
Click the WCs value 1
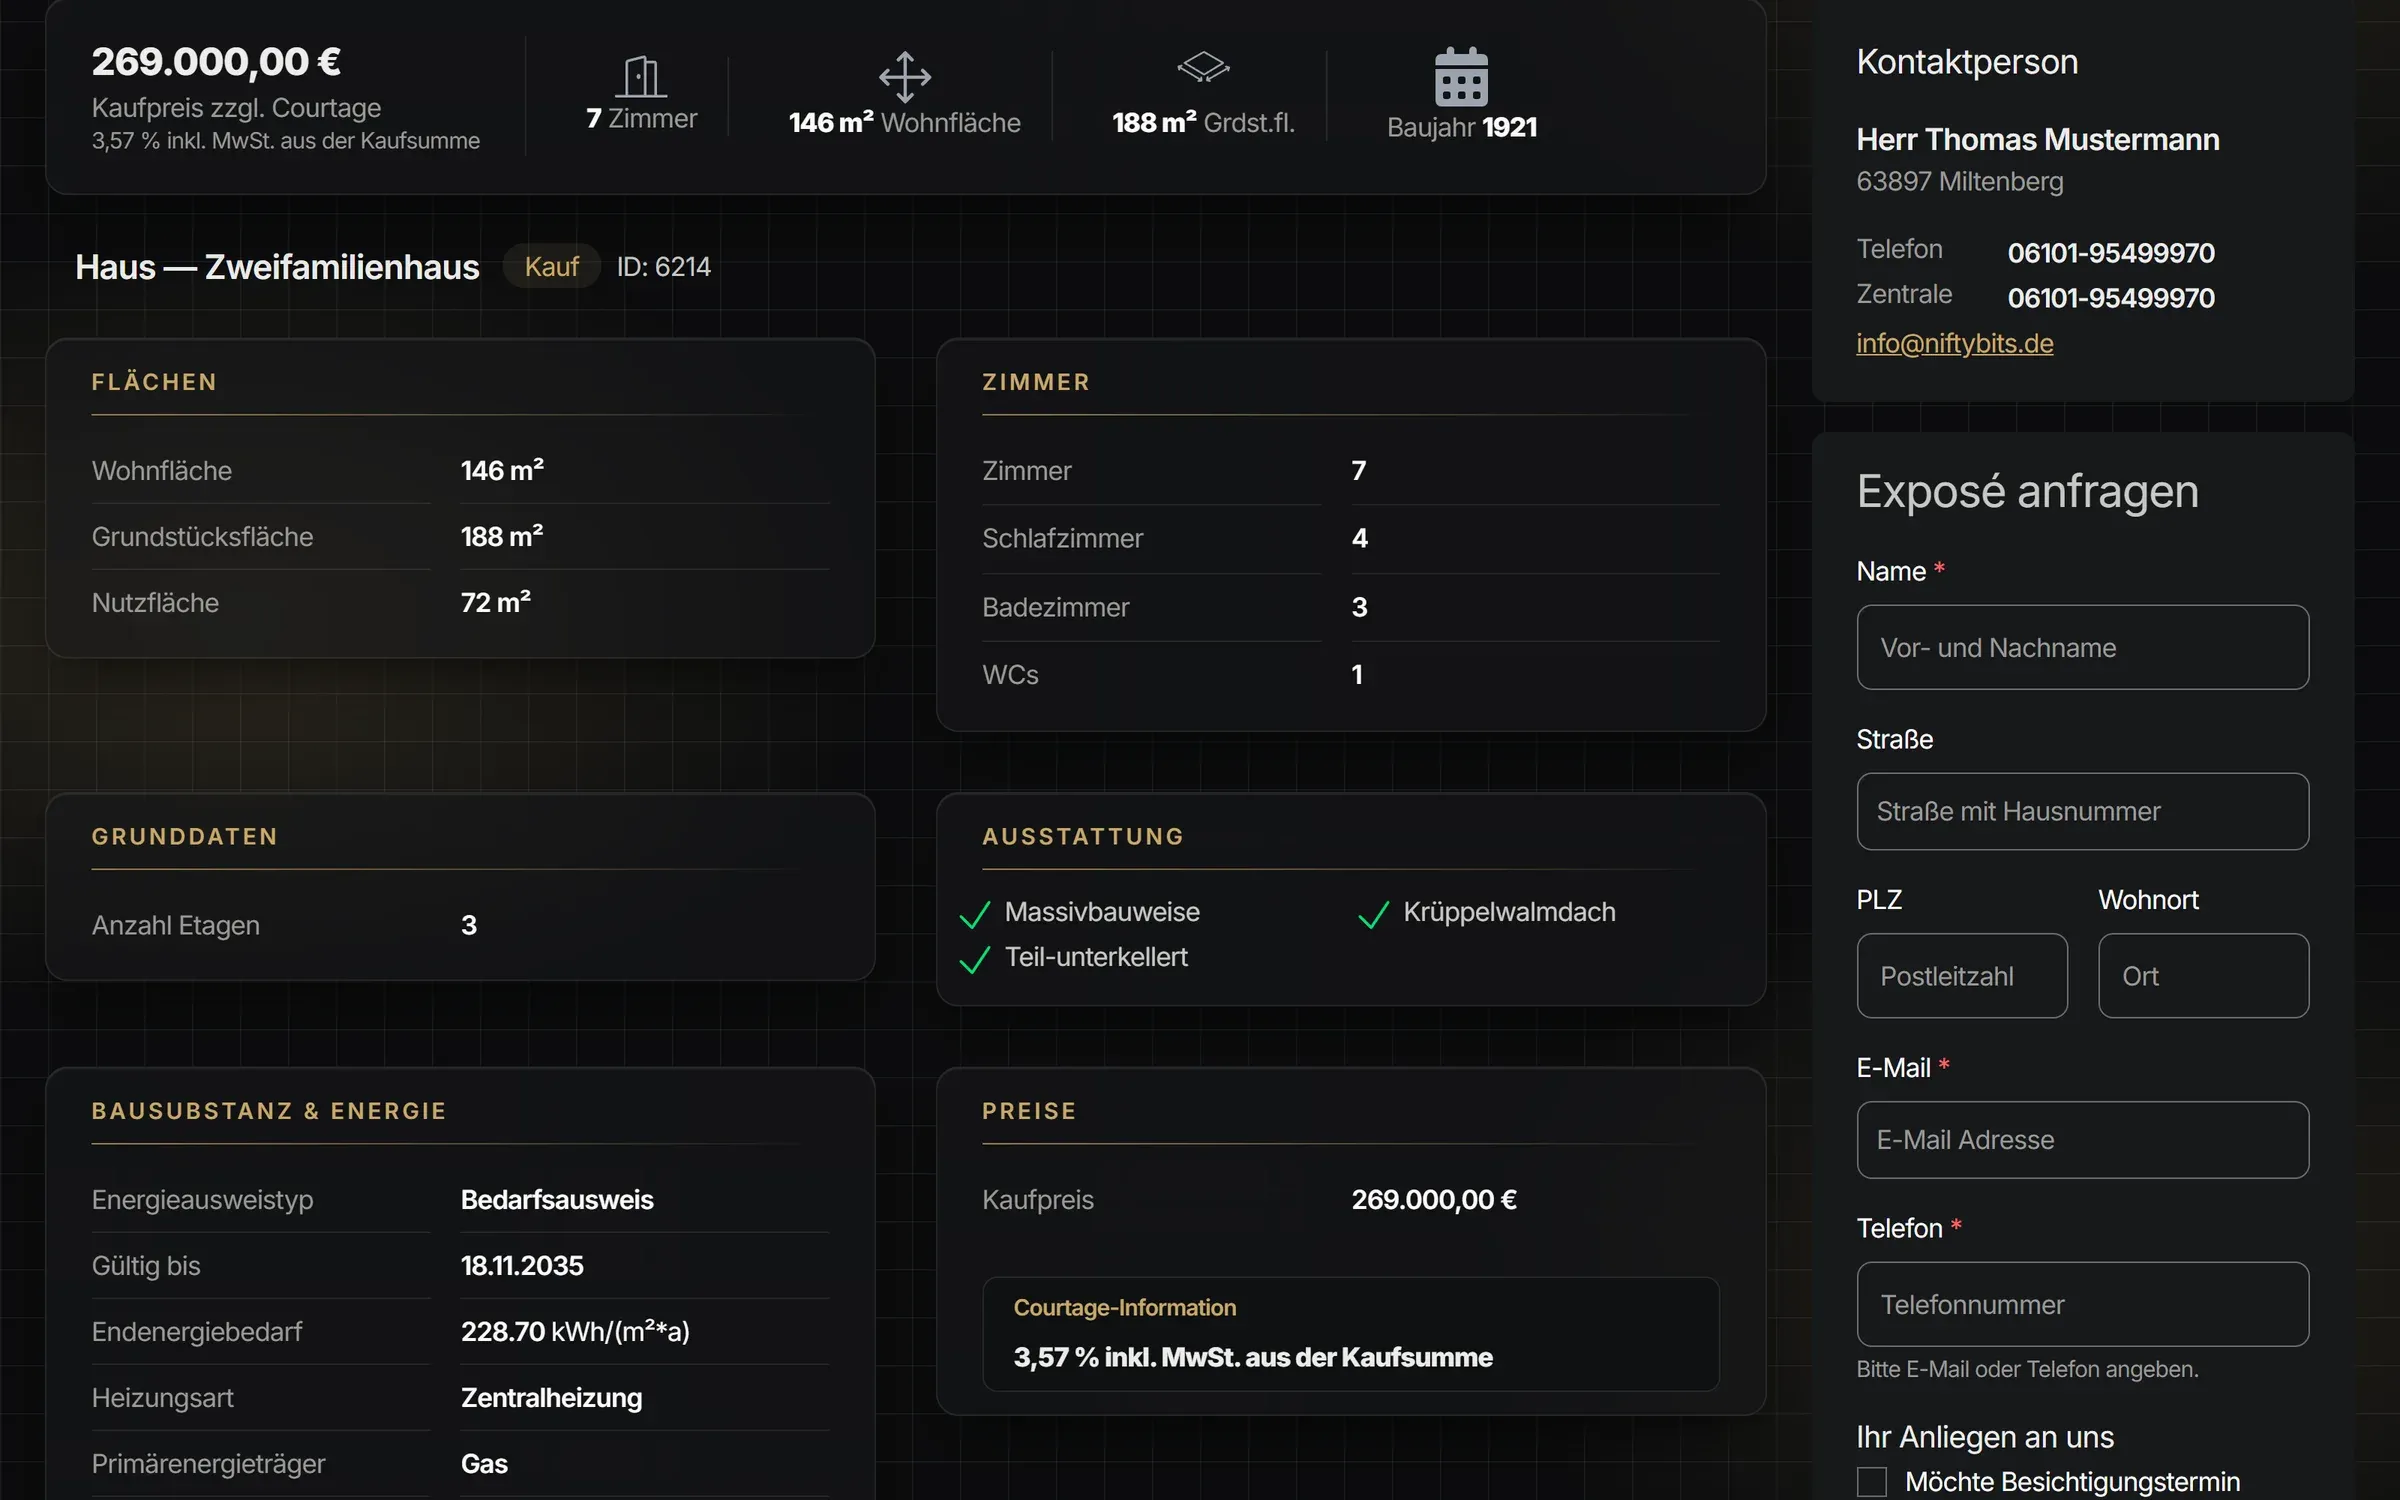[1357, 674]
